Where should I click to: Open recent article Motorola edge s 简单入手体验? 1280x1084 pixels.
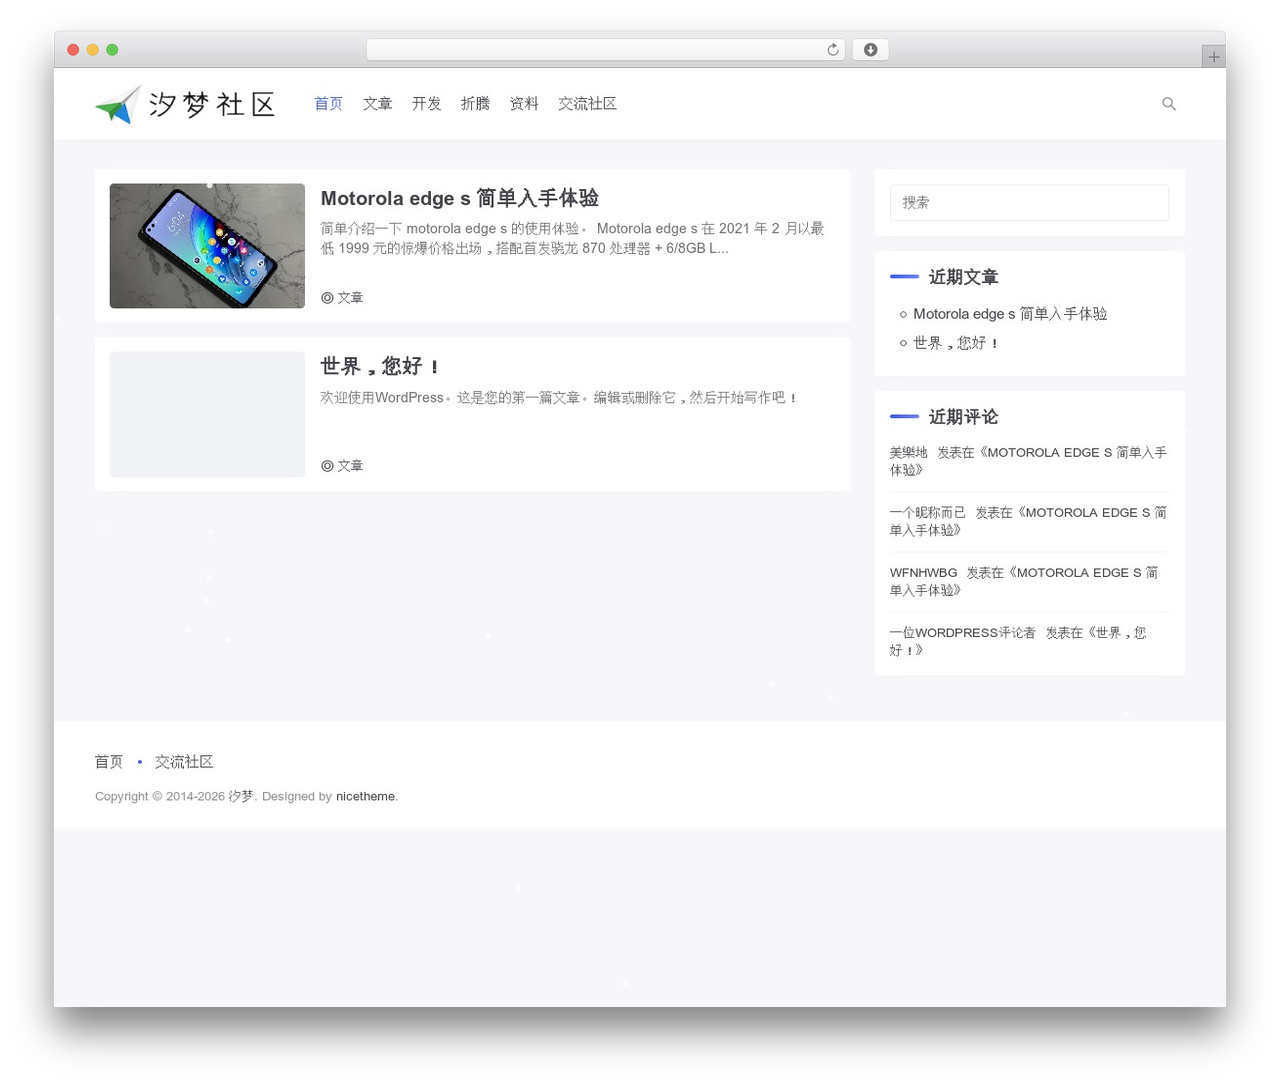(x=1010, y=314)
